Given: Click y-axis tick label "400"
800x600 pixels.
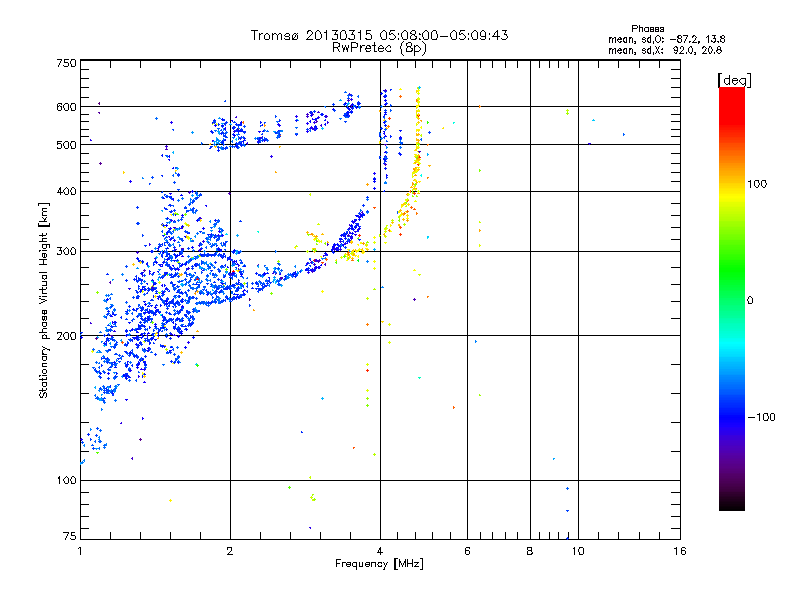Looking at the screenshot, I should click(66, 191).
